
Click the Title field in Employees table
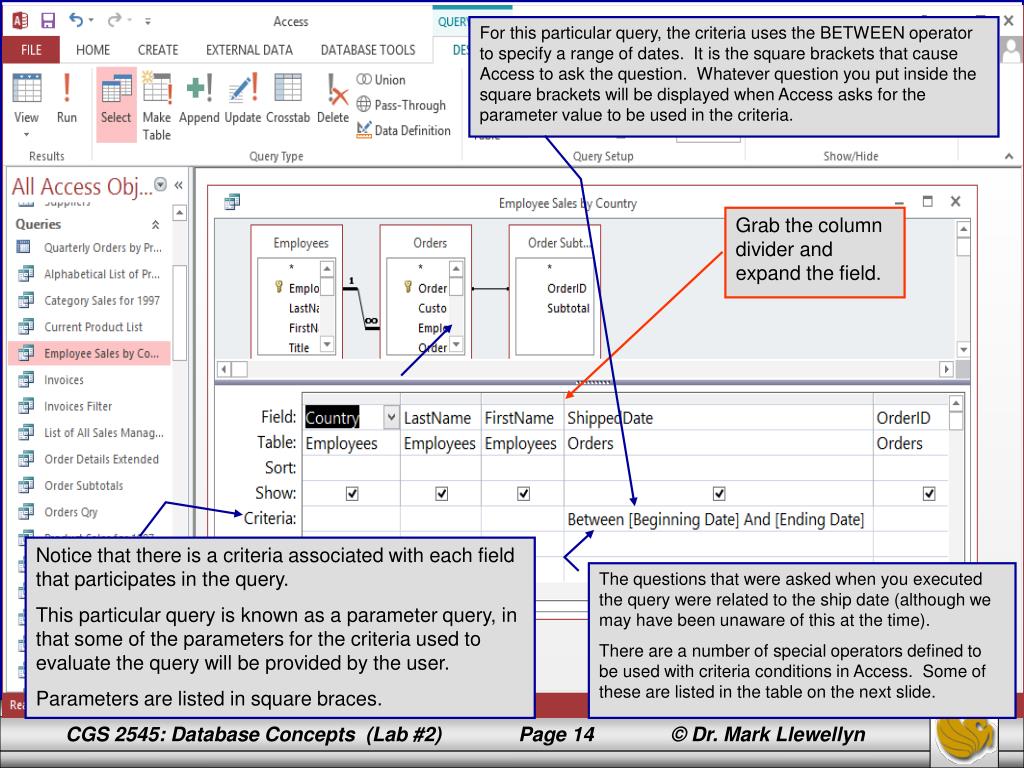coord(299,348)
